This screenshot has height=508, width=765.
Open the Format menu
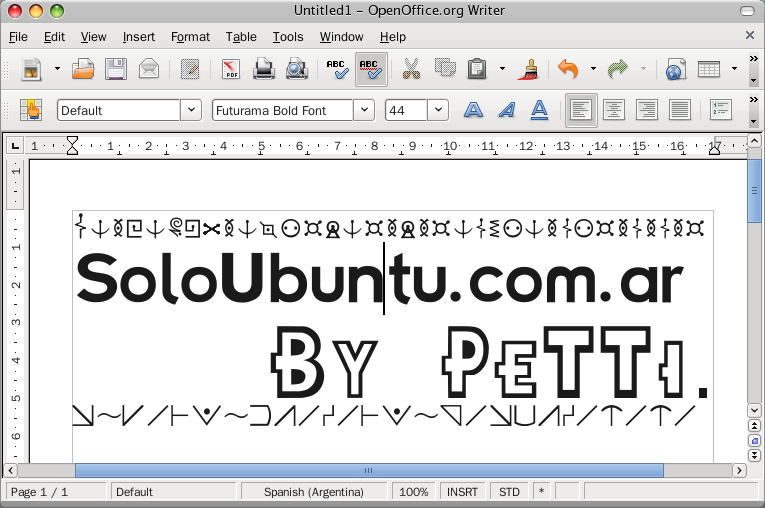coord(190,37)
